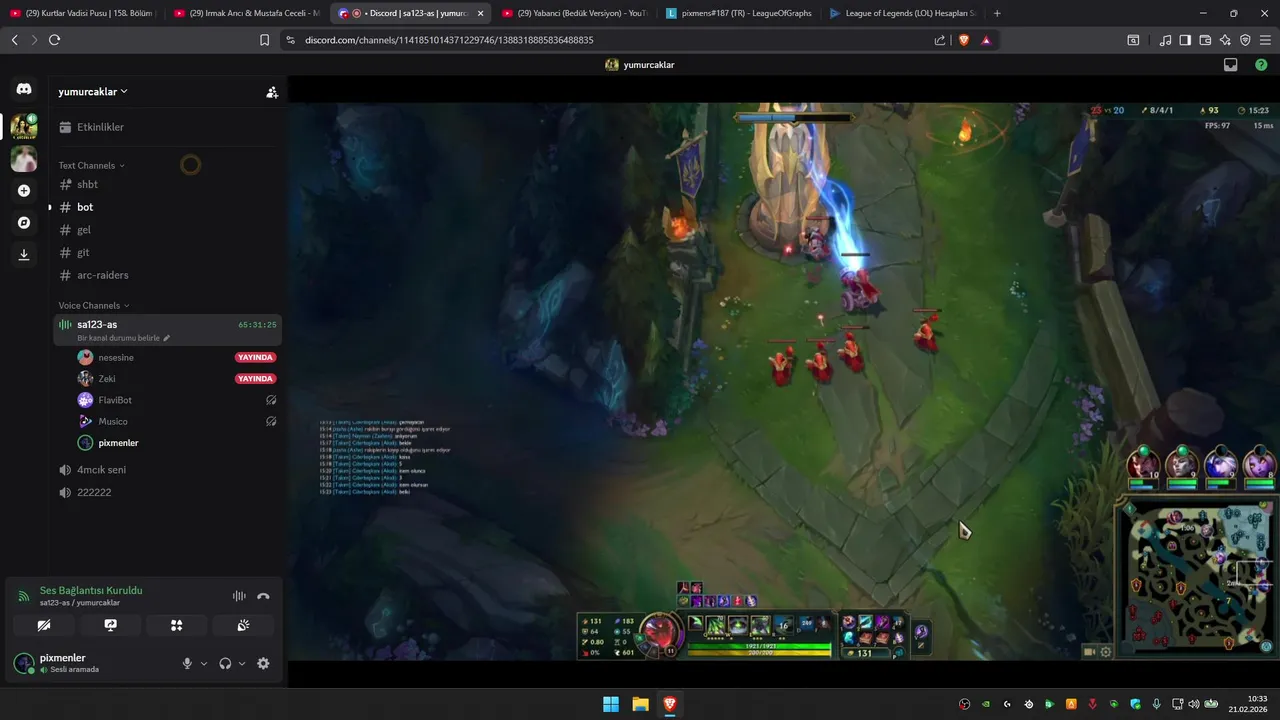
Task: Toggle the browser sidebar panel
Action: point(1185,40)
